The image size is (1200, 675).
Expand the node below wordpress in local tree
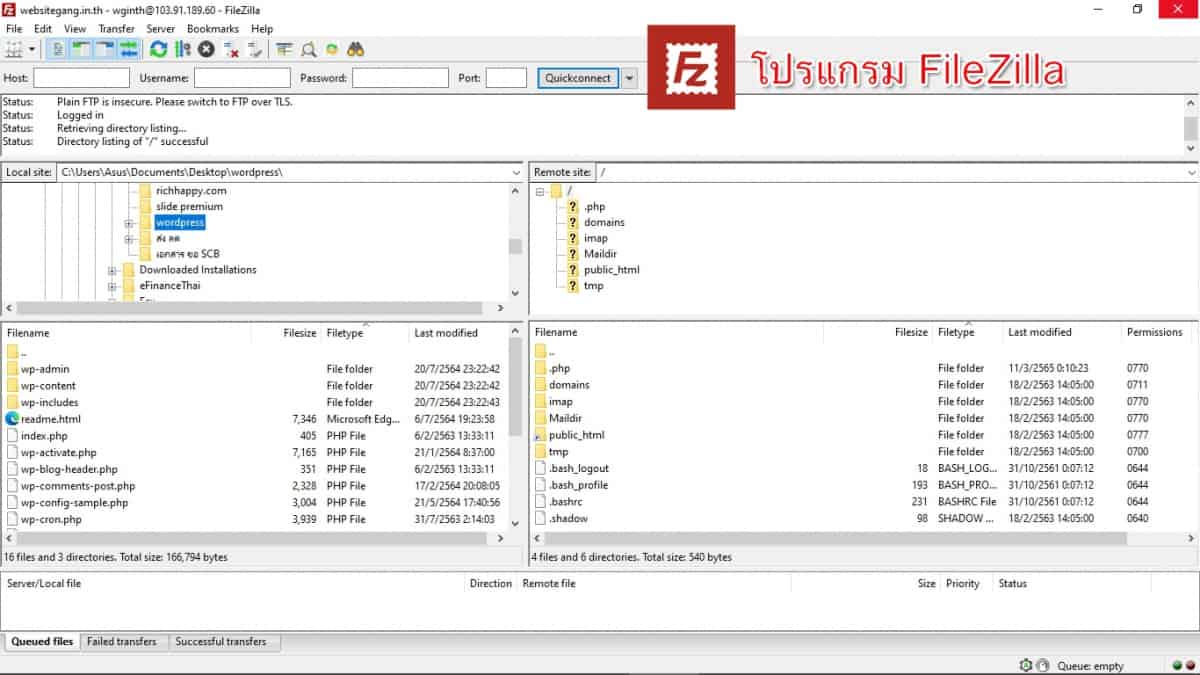pyautogui.click(x=129, y=239)
